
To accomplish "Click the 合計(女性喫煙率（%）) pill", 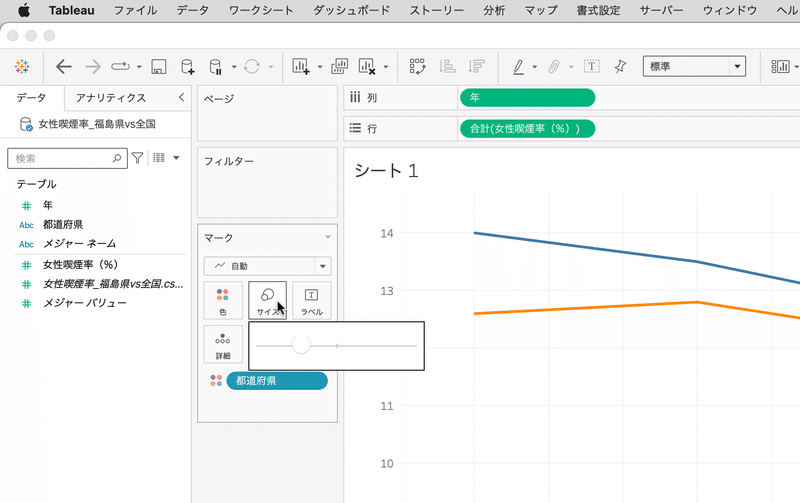I will coord(528,129).
